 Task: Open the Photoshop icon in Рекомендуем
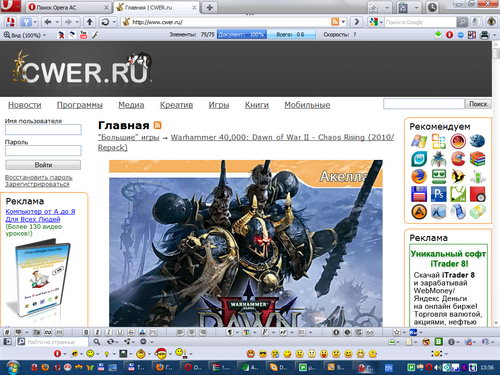tap(438, 194)
